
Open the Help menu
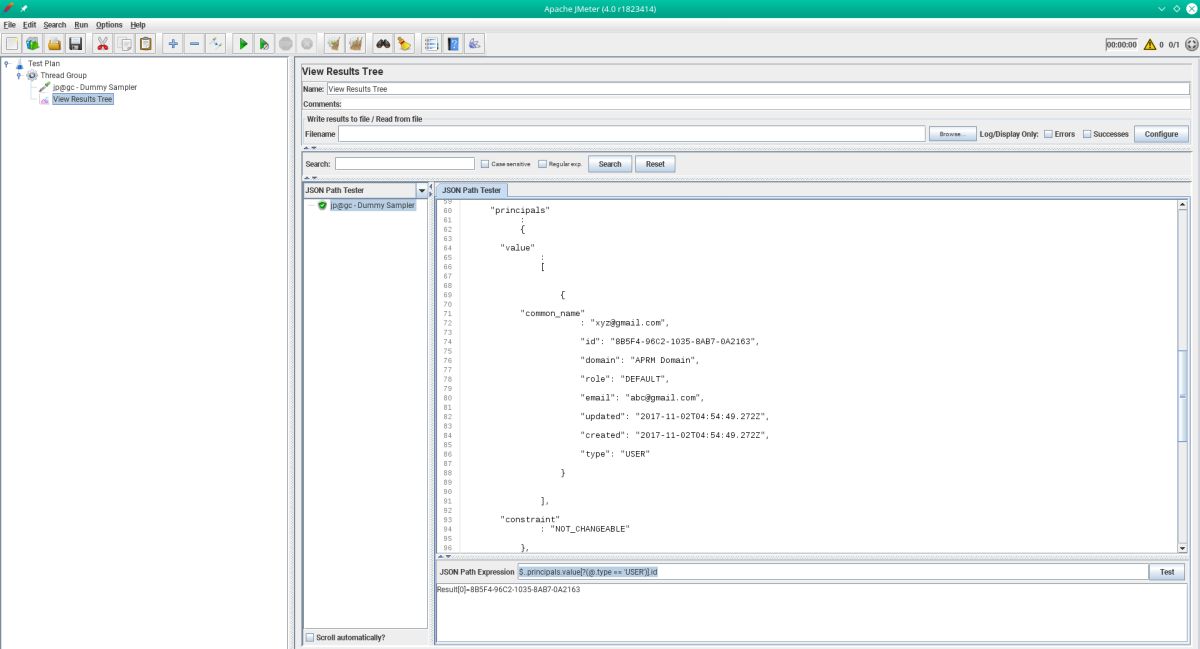tap(138, 24)
